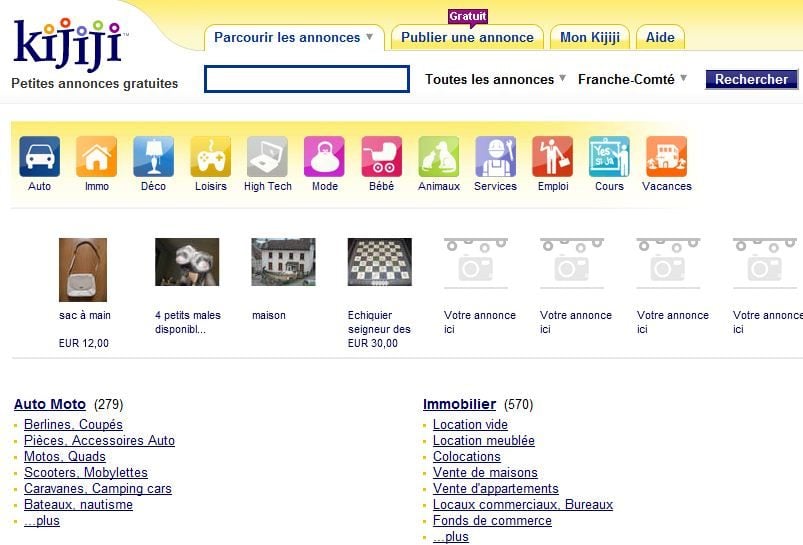
Task: Click the EUR 12,00 price
Action: pyautogui.click(x=84, y=343)
